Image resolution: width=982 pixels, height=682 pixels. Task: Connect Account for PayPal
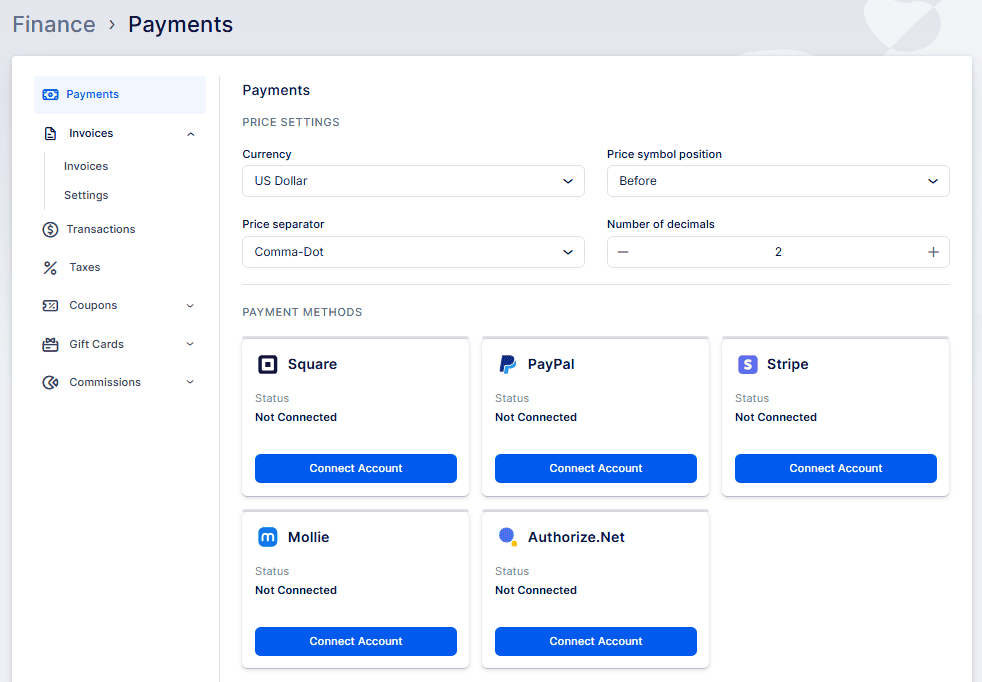pyautogui.click(x=596, y=468)
